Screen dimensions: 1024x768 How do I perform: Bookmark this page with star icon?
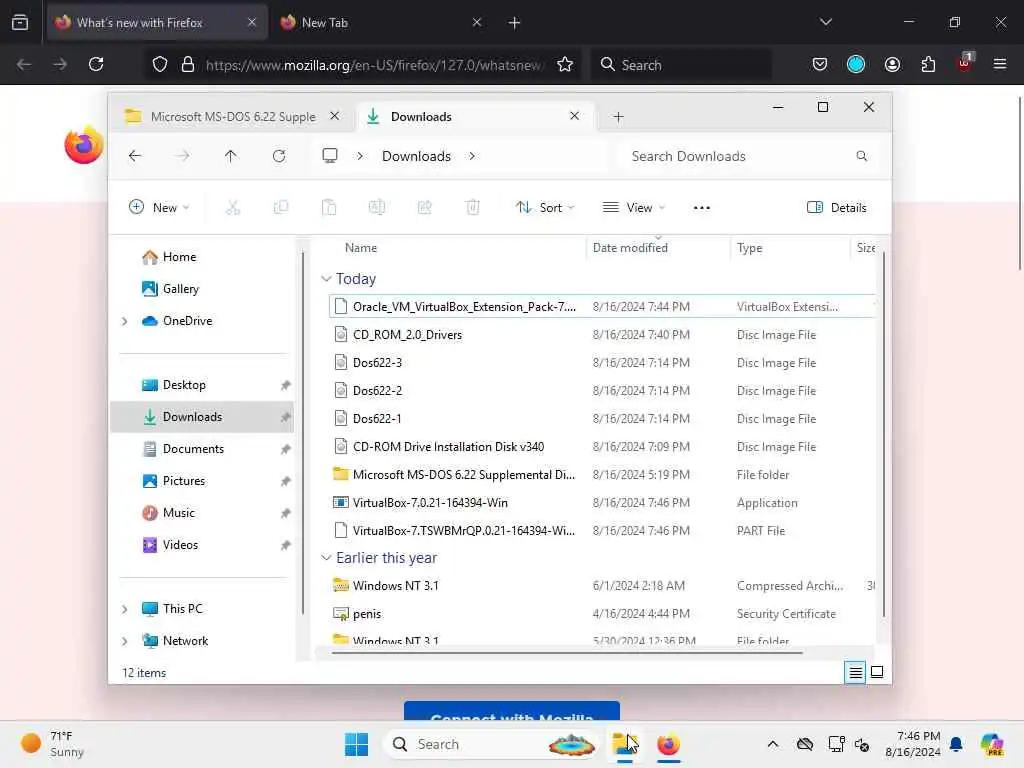click(x=565, y=64)
